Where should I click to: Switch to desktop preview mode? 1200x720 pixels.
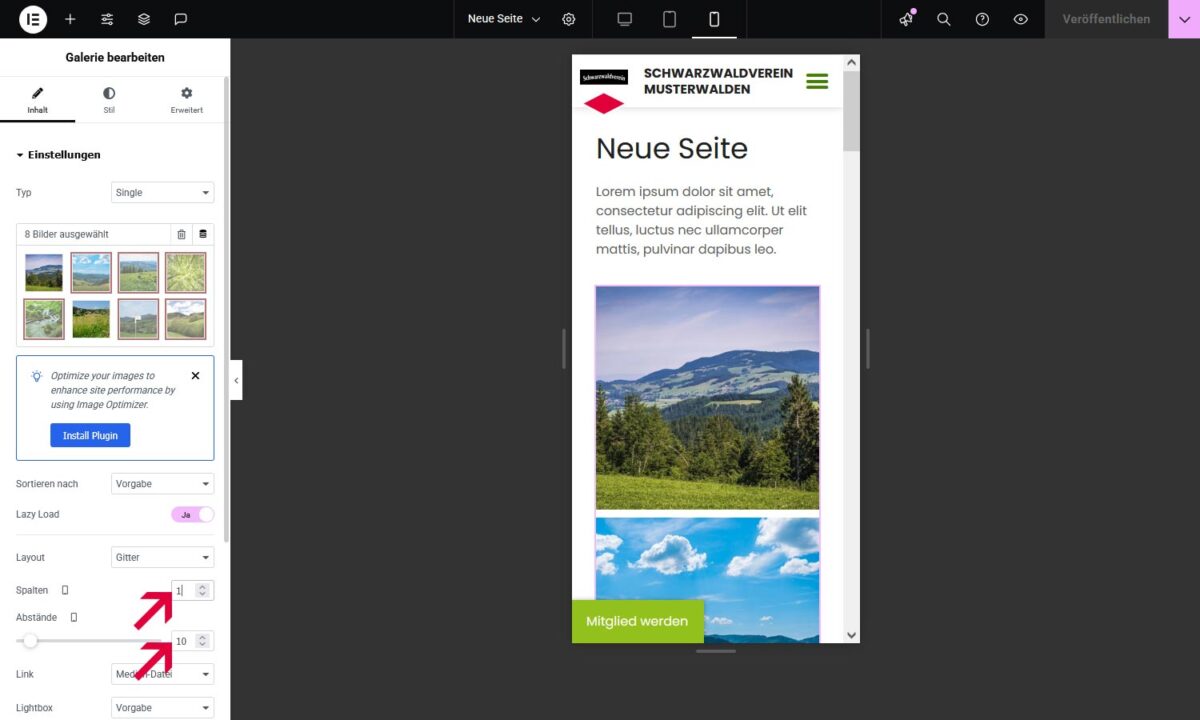[x=625, y=19]
